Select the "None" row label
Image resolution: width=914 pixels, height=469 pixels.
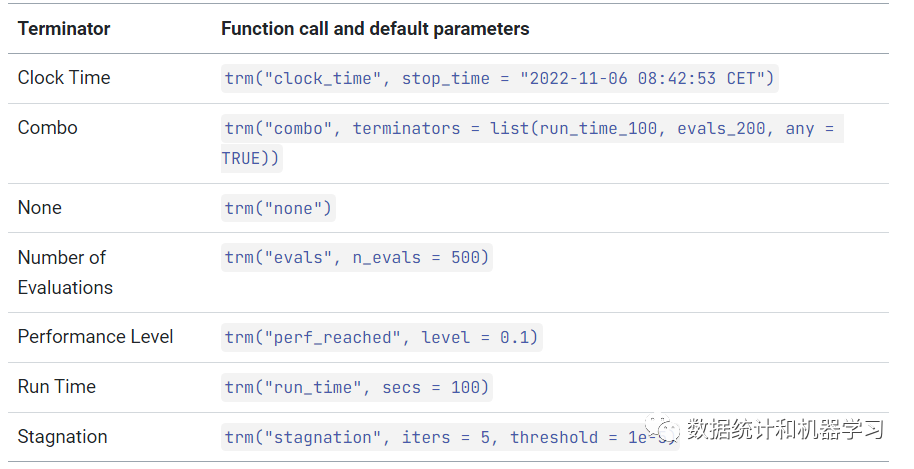coord(40,208)
